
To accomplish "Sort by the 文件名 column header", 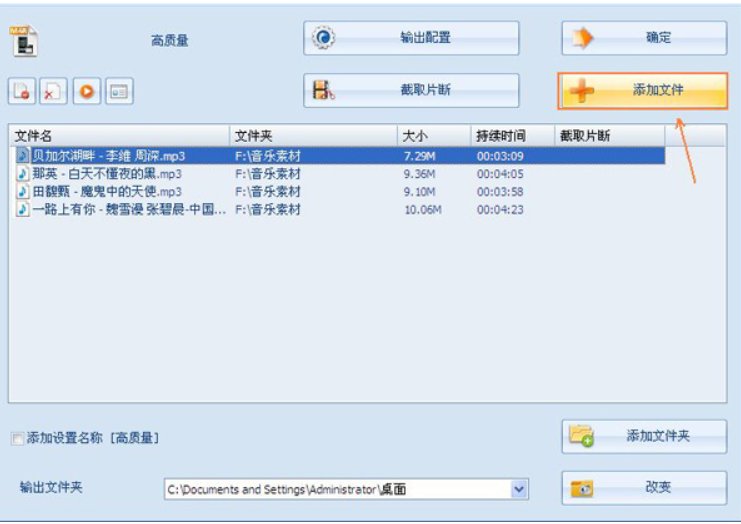I will 119,136.
